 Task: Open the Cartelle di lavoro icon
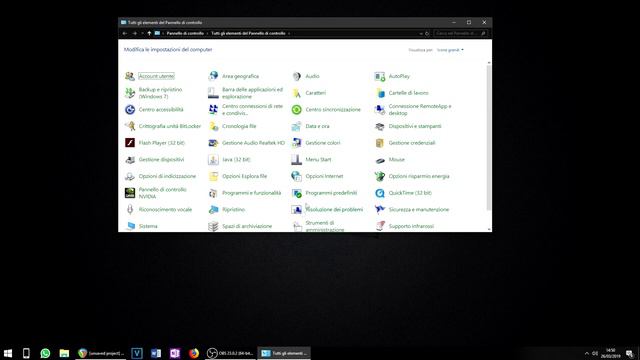(x=380, y=93)
